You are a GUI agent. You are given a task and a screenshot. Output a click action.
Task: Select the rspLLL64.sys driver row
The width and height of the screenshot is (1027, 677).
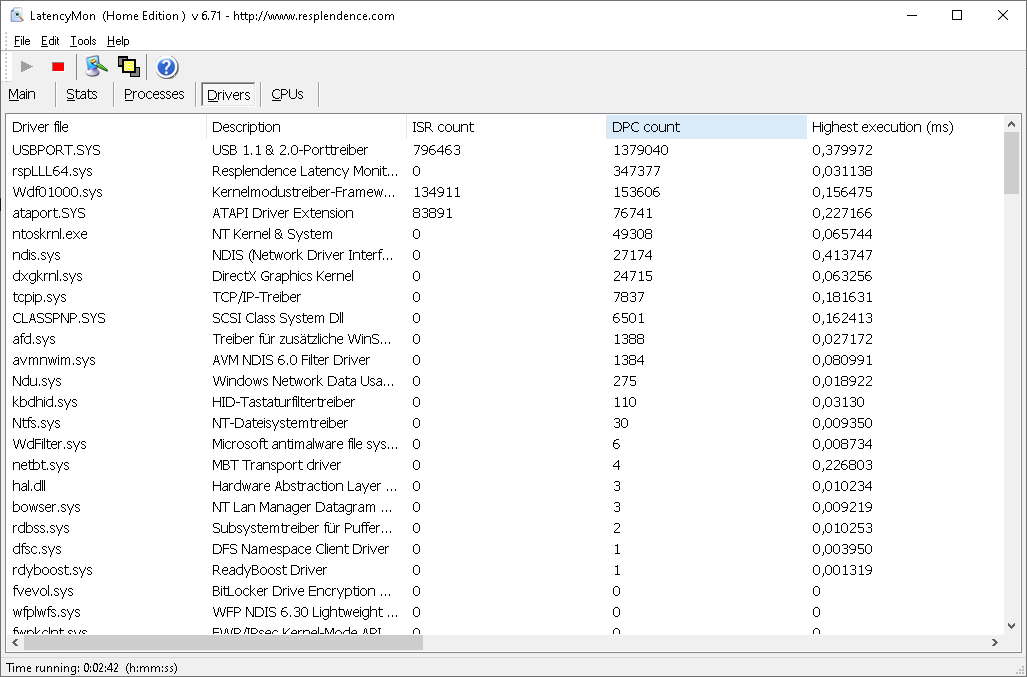point(504,171)
